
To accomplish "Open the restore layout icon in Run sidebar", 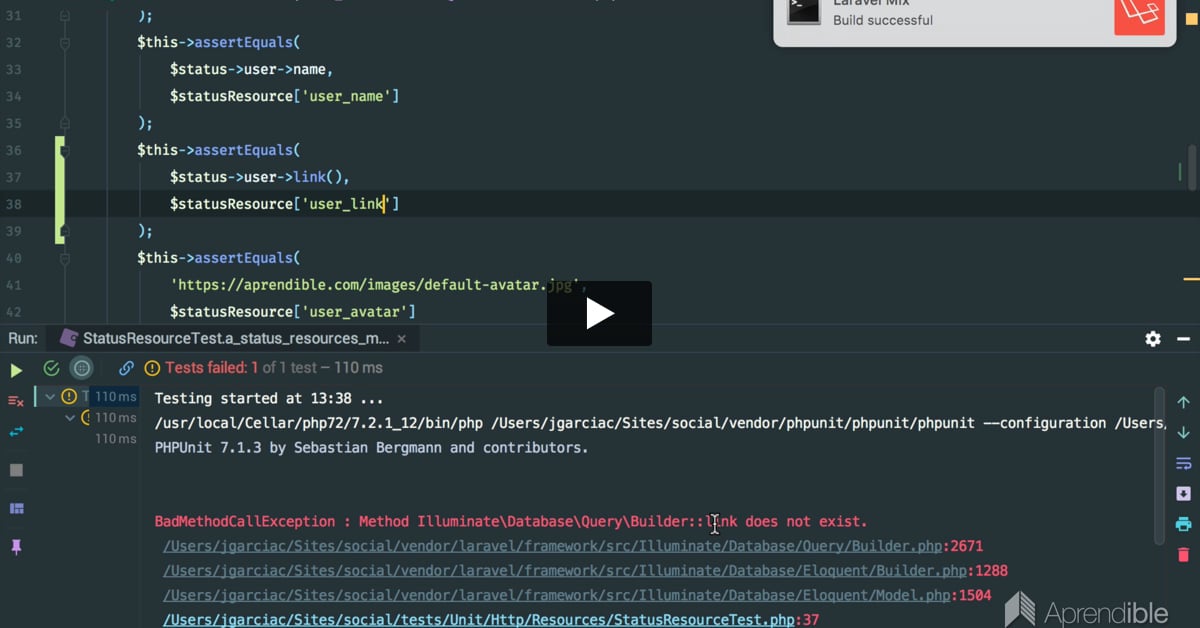I will pos(16,509).
